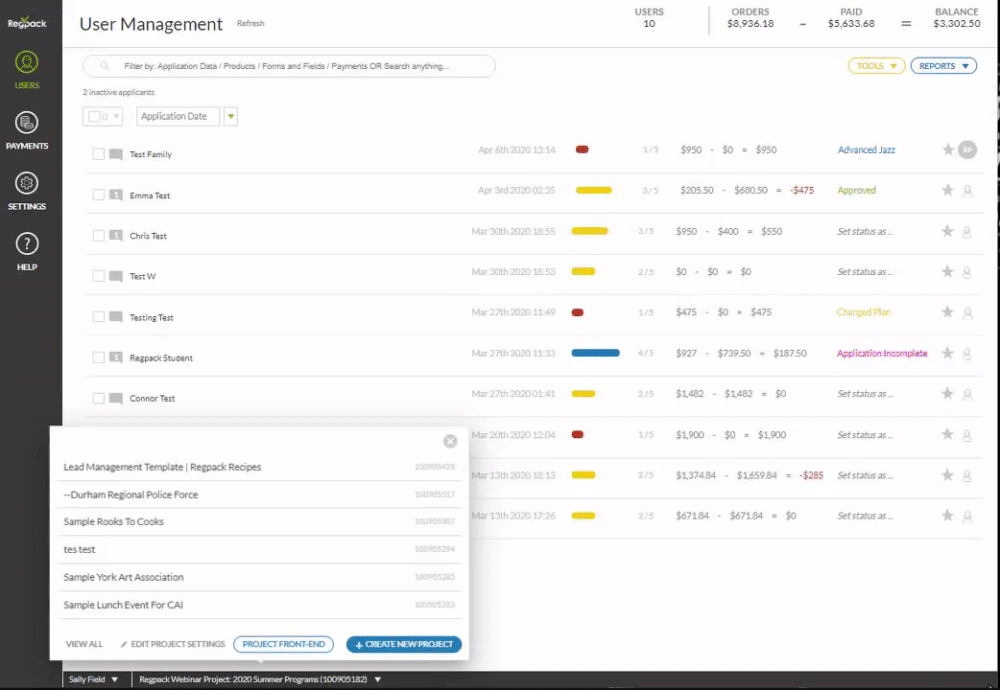Star the Emma Test row
The height and width of the screenshot is (690, 1000).
tap(948, 190)
